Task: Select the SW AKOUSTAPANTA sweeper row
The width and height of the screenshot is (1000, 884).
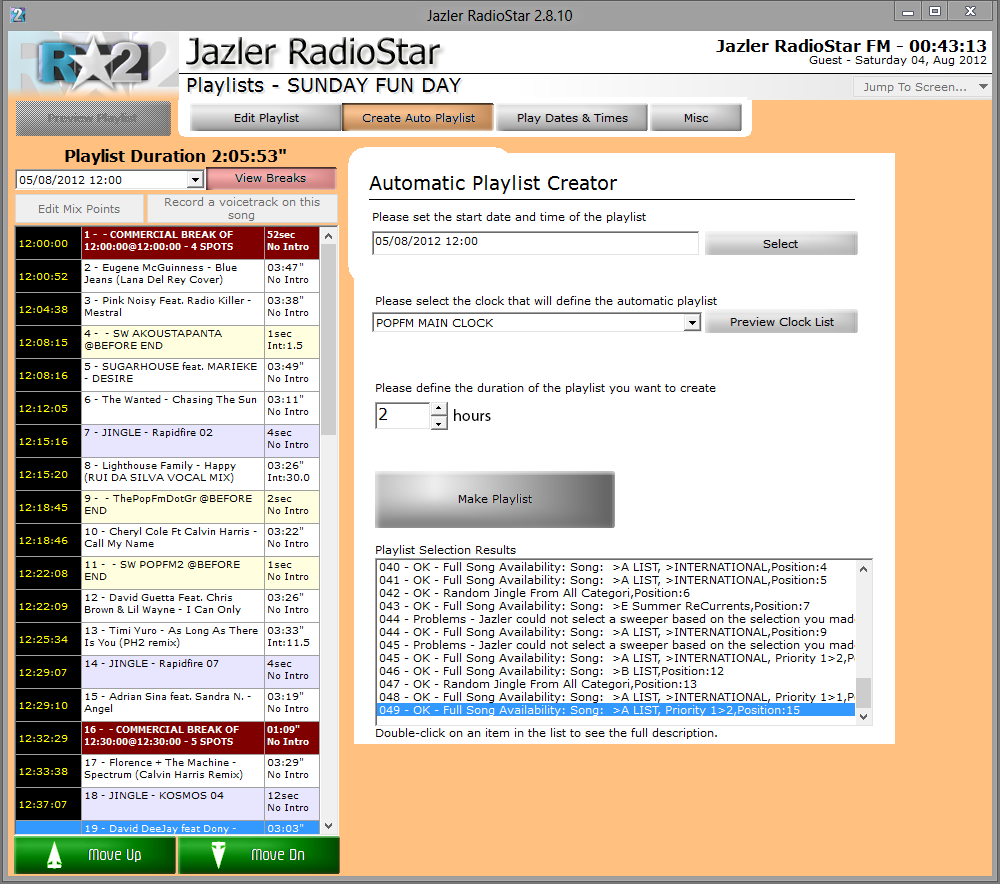Action: tap(167, 343)
